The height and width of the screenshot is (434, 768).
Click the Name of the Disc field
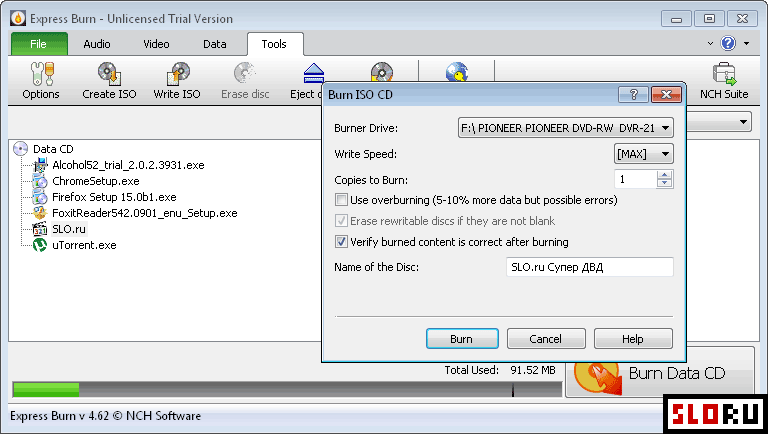click(x=590, y=267)
